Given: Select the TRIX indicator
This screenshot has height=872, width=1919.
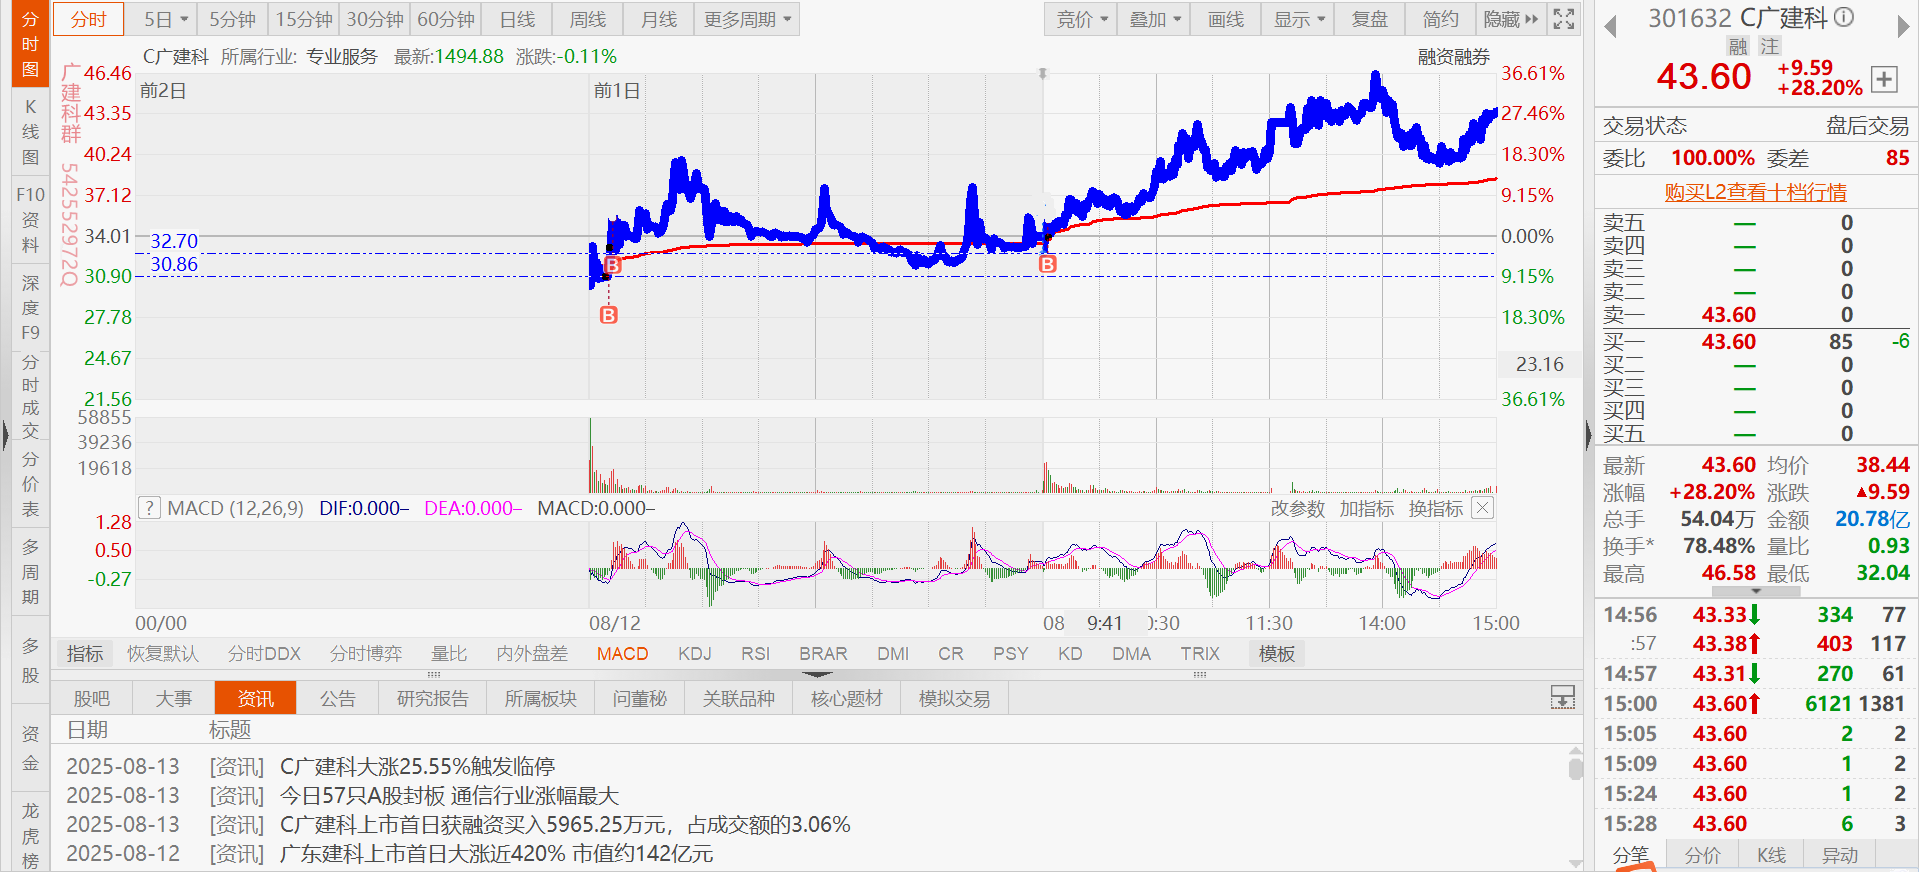Looking at the screenshot, I should click(1200, 653).
